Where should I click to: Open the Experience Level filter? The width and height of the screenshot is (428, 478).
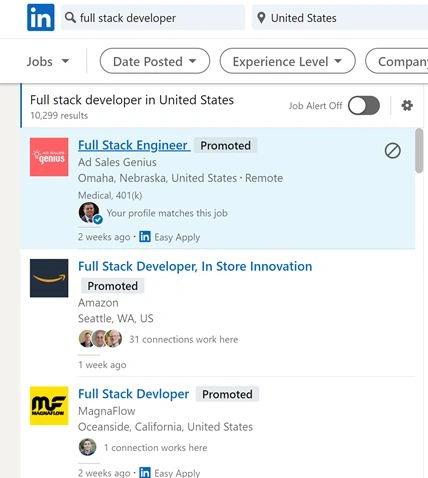pos(287,61)
